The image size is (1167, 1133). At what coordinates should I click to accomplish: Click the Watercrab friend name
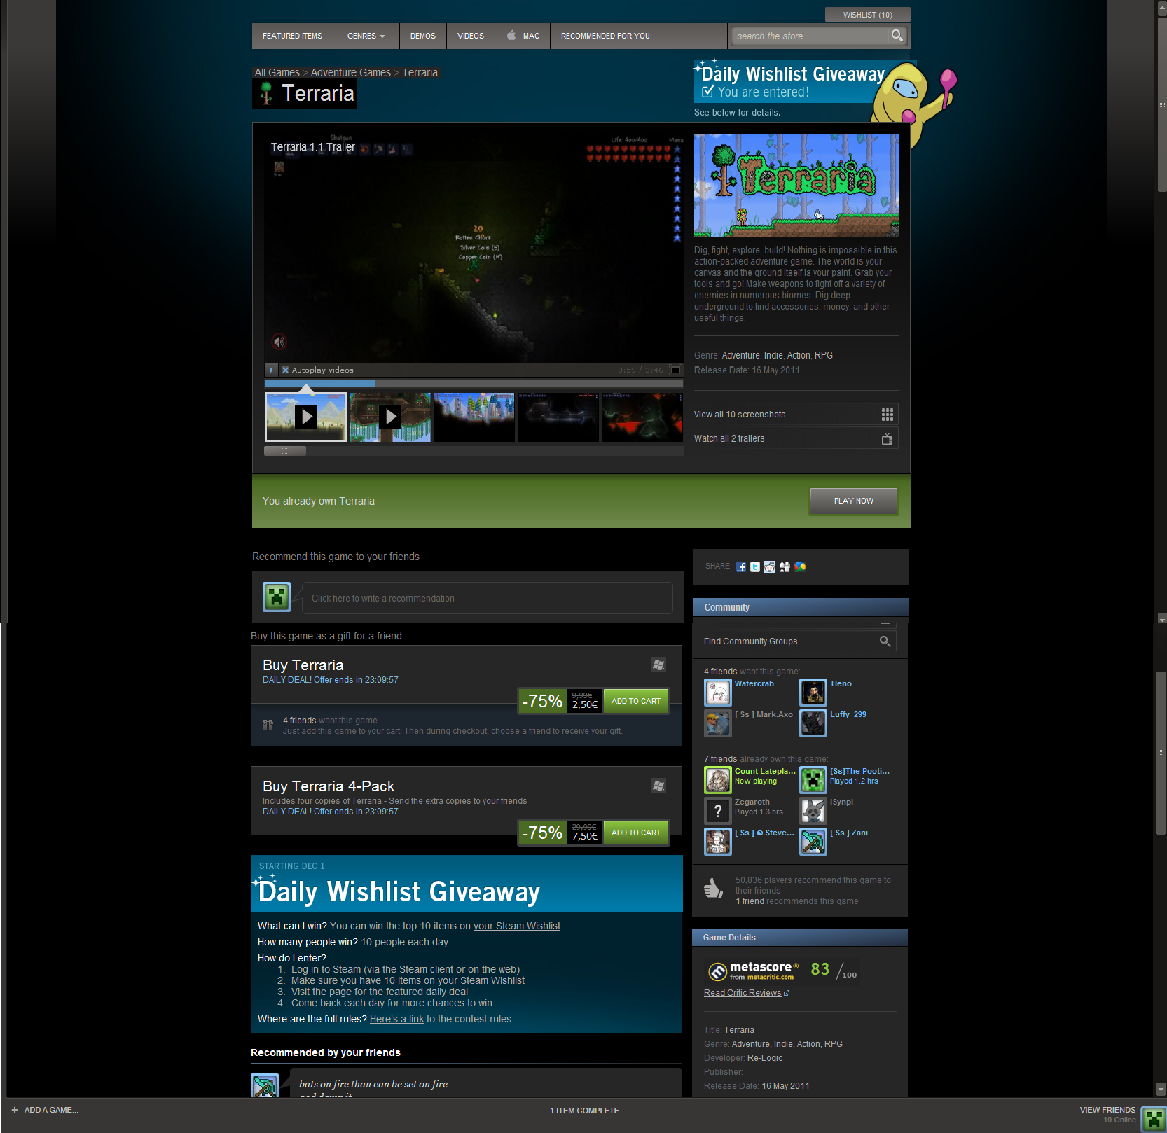[755, 683]
